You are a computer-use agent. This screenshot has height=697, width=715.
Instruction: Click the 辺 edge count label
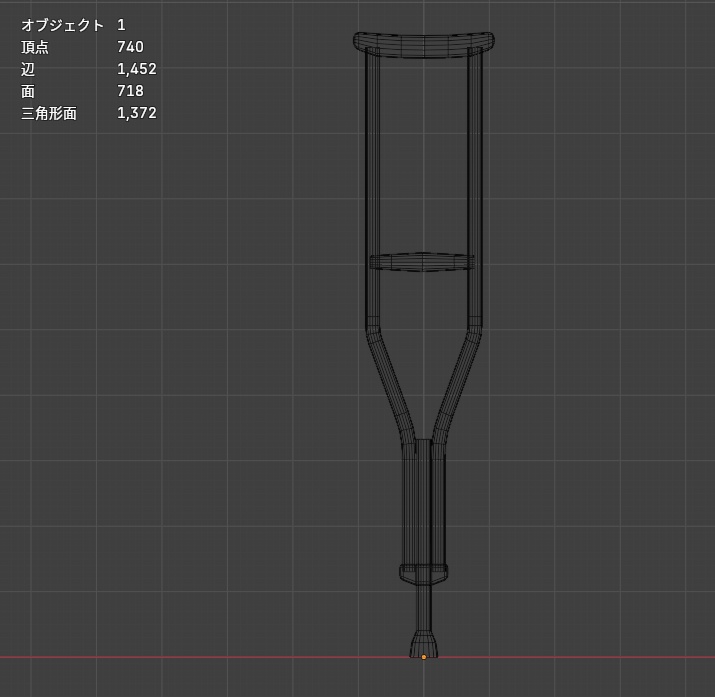pos(28,69)
